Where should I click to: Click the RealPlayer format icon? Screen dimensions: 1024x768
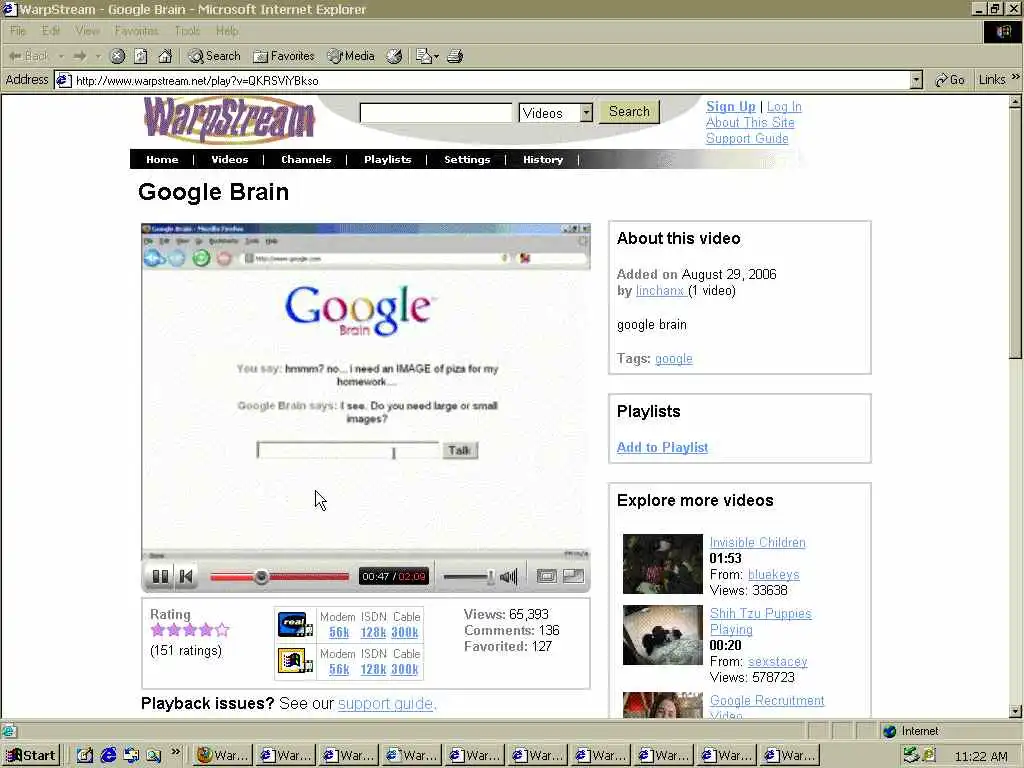point(295,625)
